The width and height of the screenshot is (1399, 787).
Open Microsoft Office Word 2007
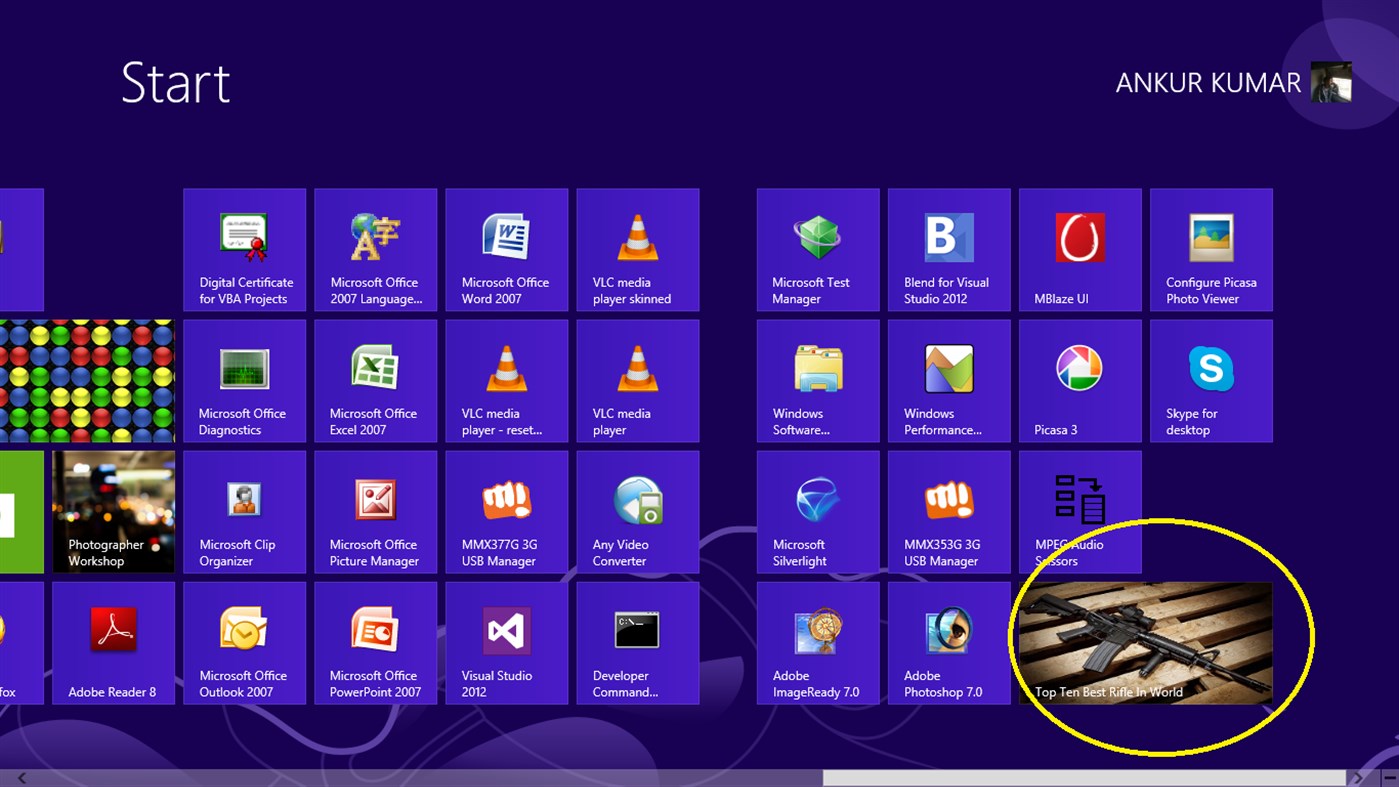pyautogui.click(x=507, y=250)
